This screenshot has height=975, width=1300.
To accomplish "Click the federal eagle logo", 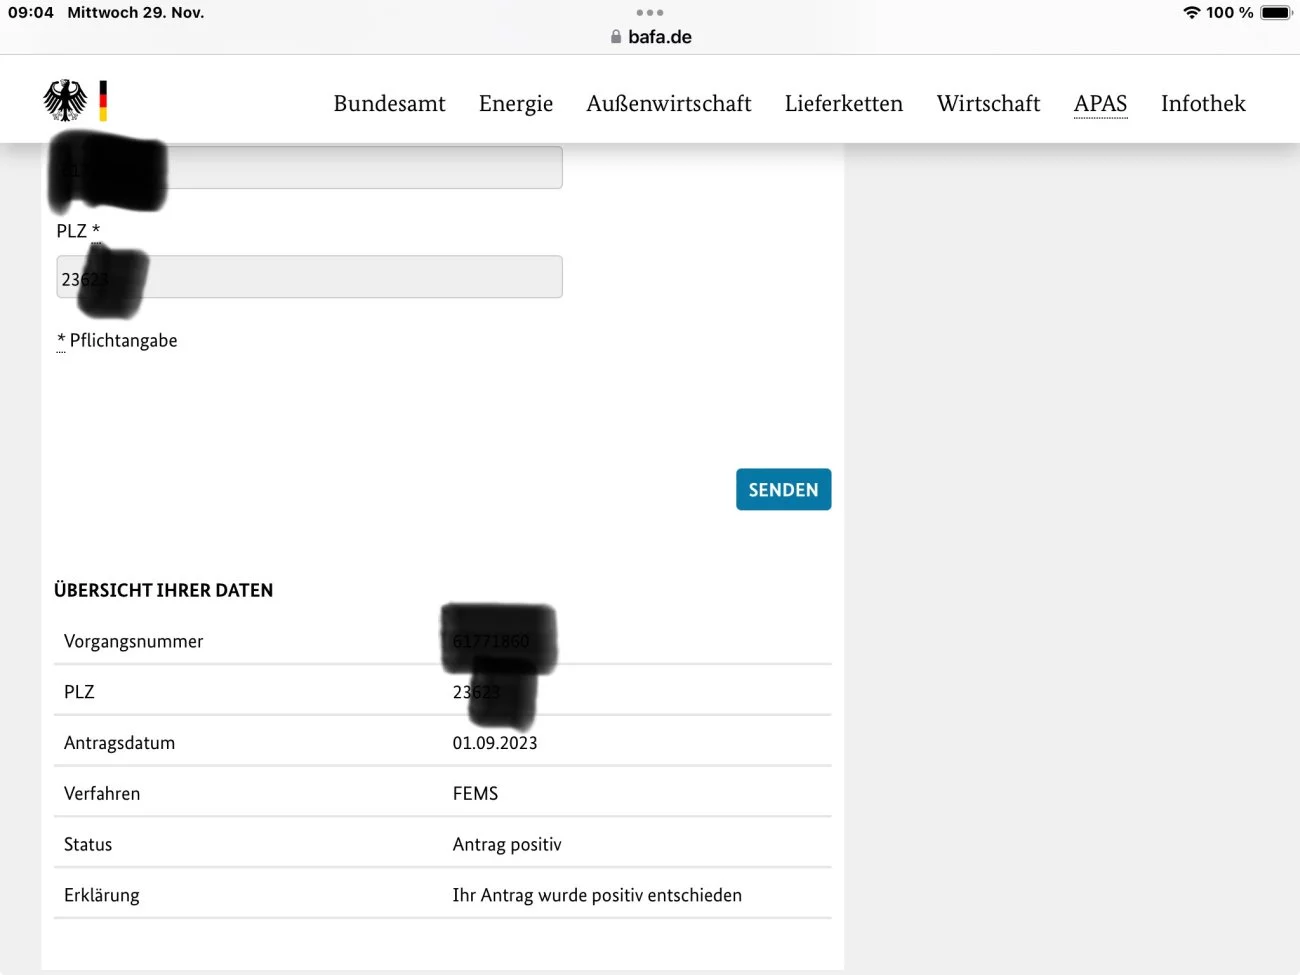I will 65,101.
